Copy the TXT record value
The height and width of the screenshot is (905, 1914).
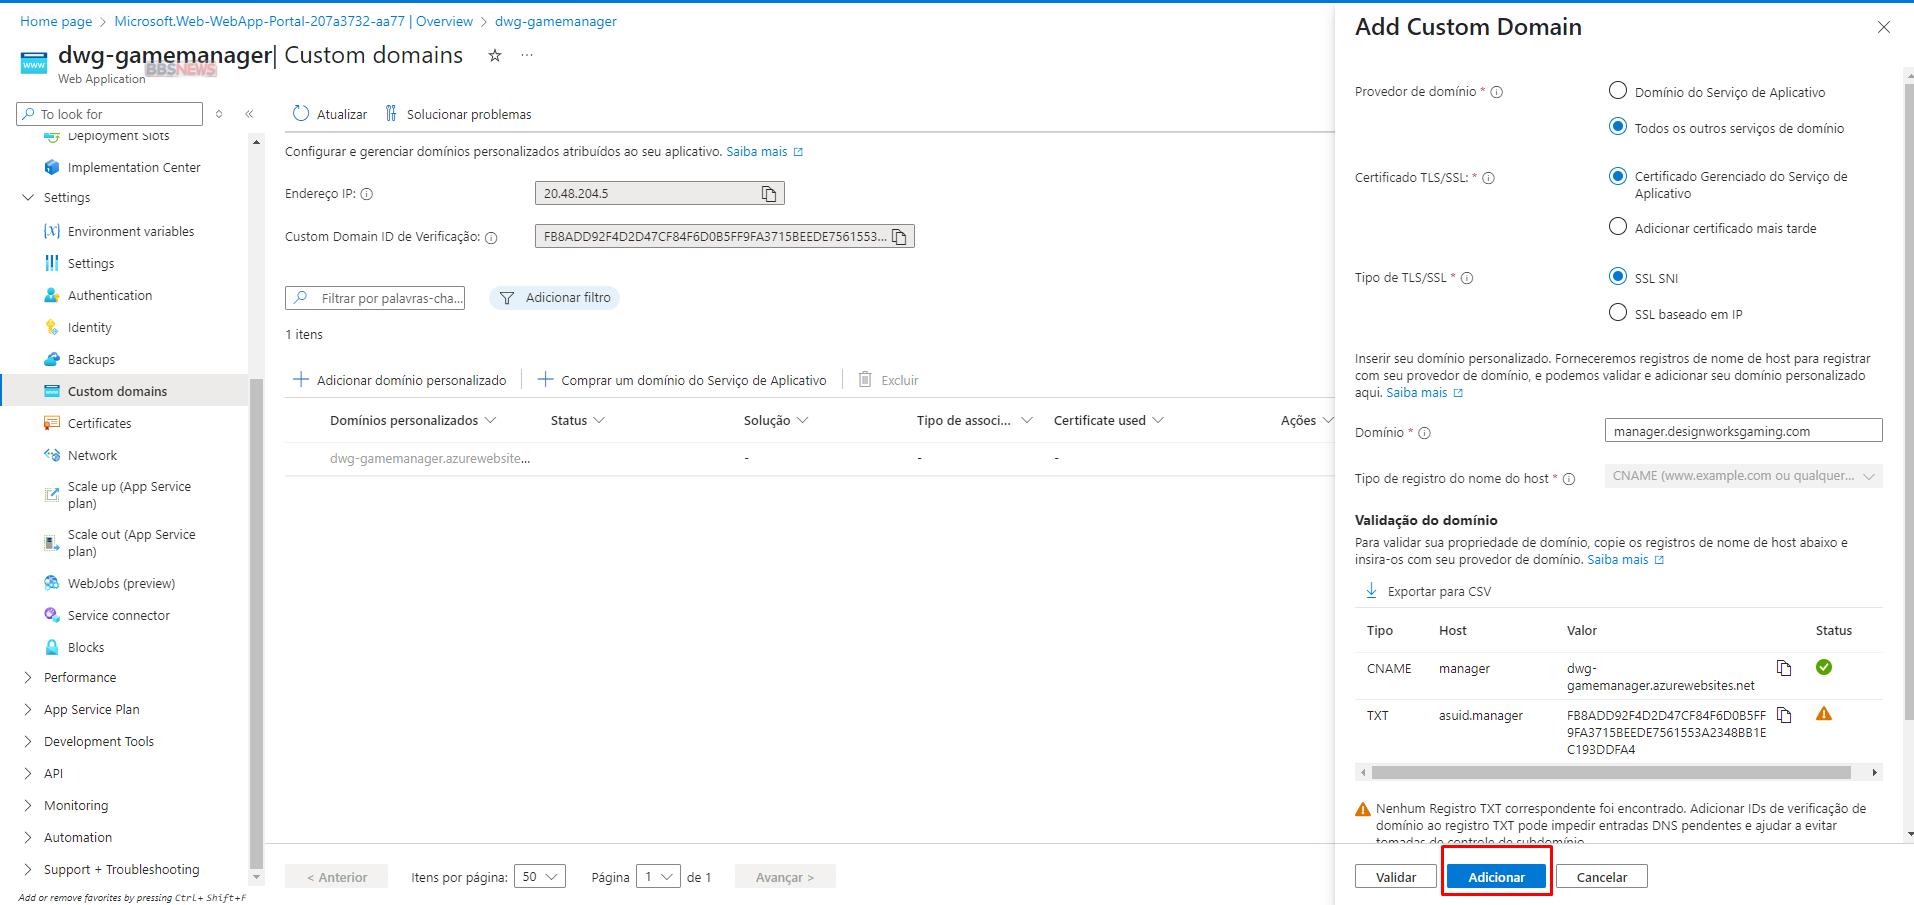[1784, 715]
